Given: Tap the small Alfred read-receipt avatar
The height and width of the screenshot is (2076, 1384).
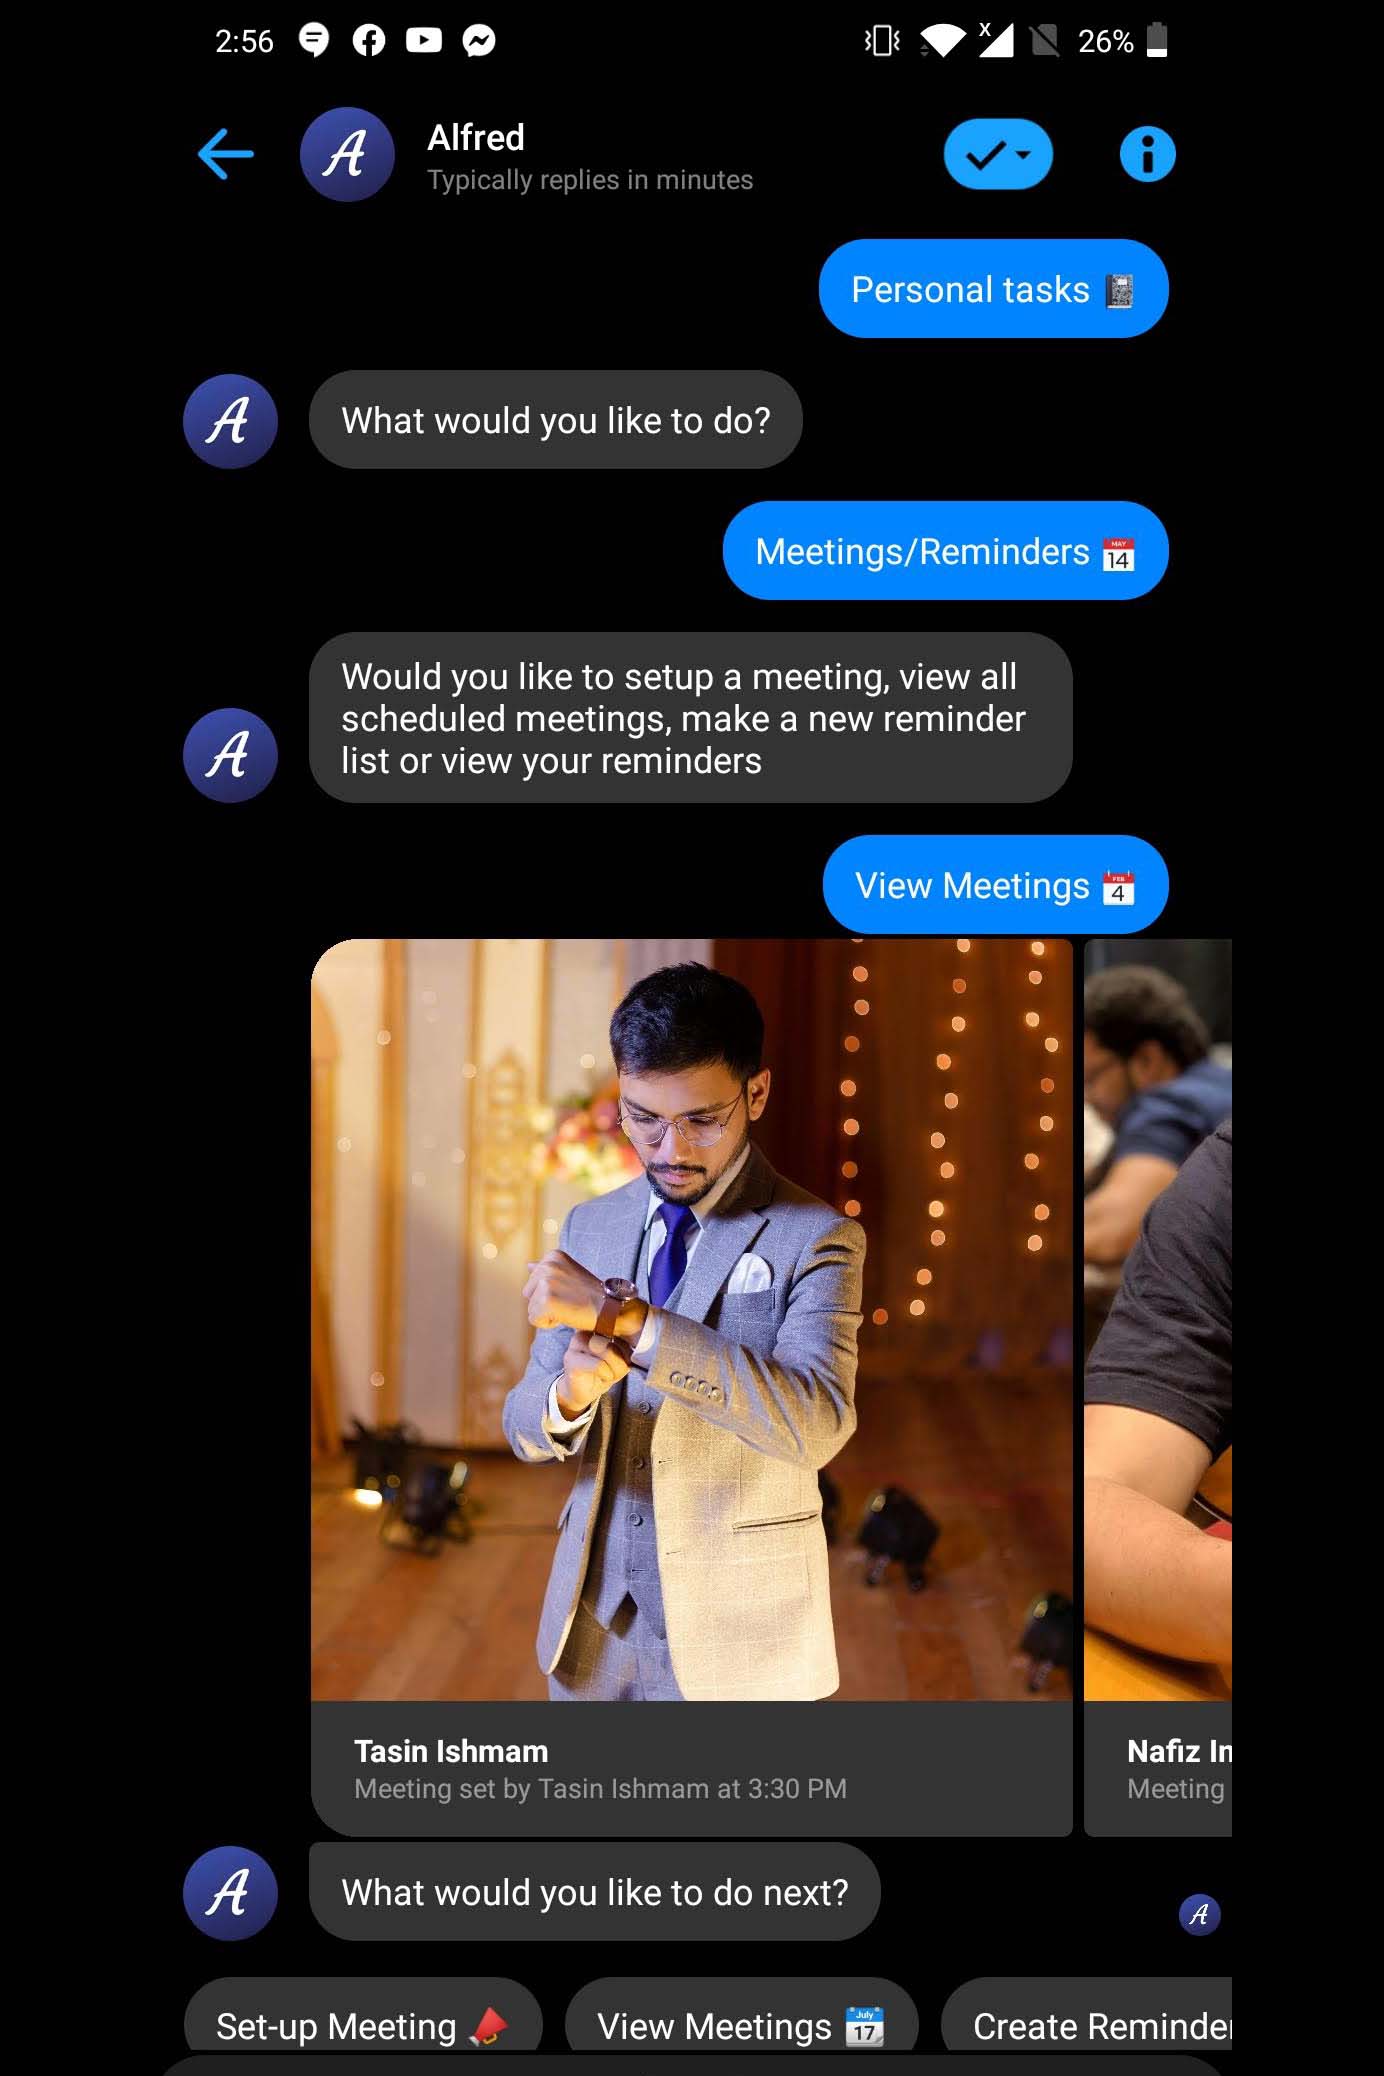Looking at the screenshot, I should [1199, 1914].
